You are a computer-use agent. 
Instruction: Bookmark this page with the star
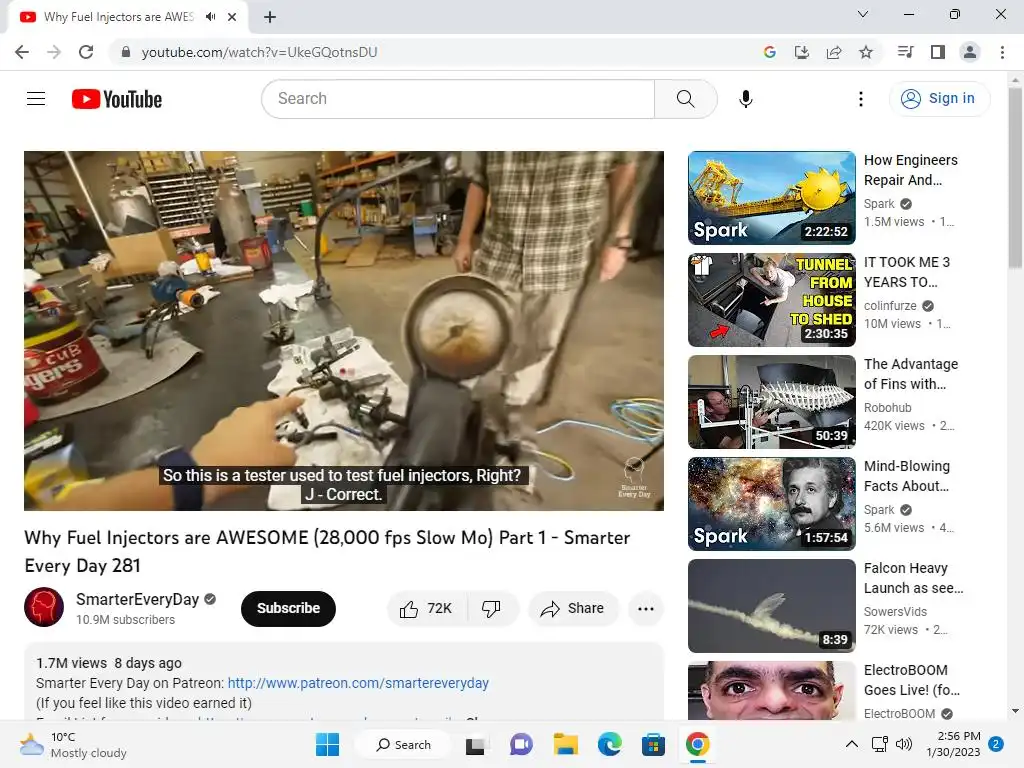(x=866, y=52)
